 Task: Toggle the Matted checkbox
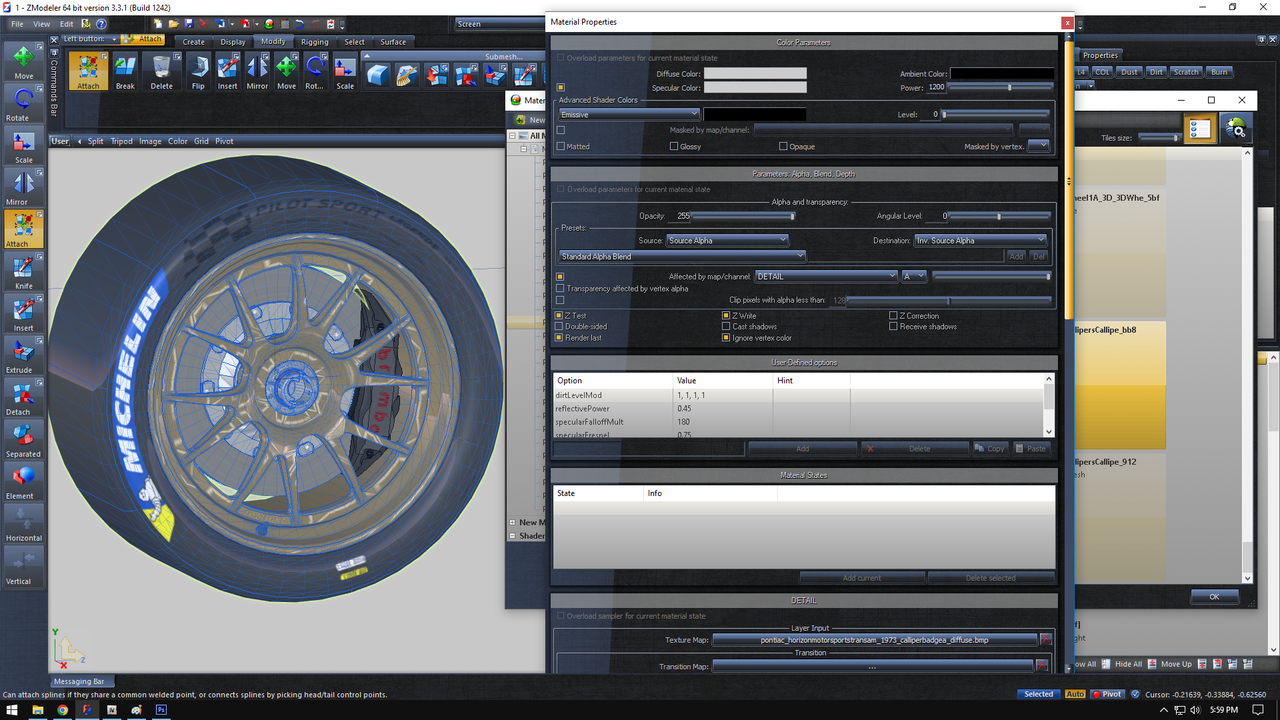[x=561, y=146]
